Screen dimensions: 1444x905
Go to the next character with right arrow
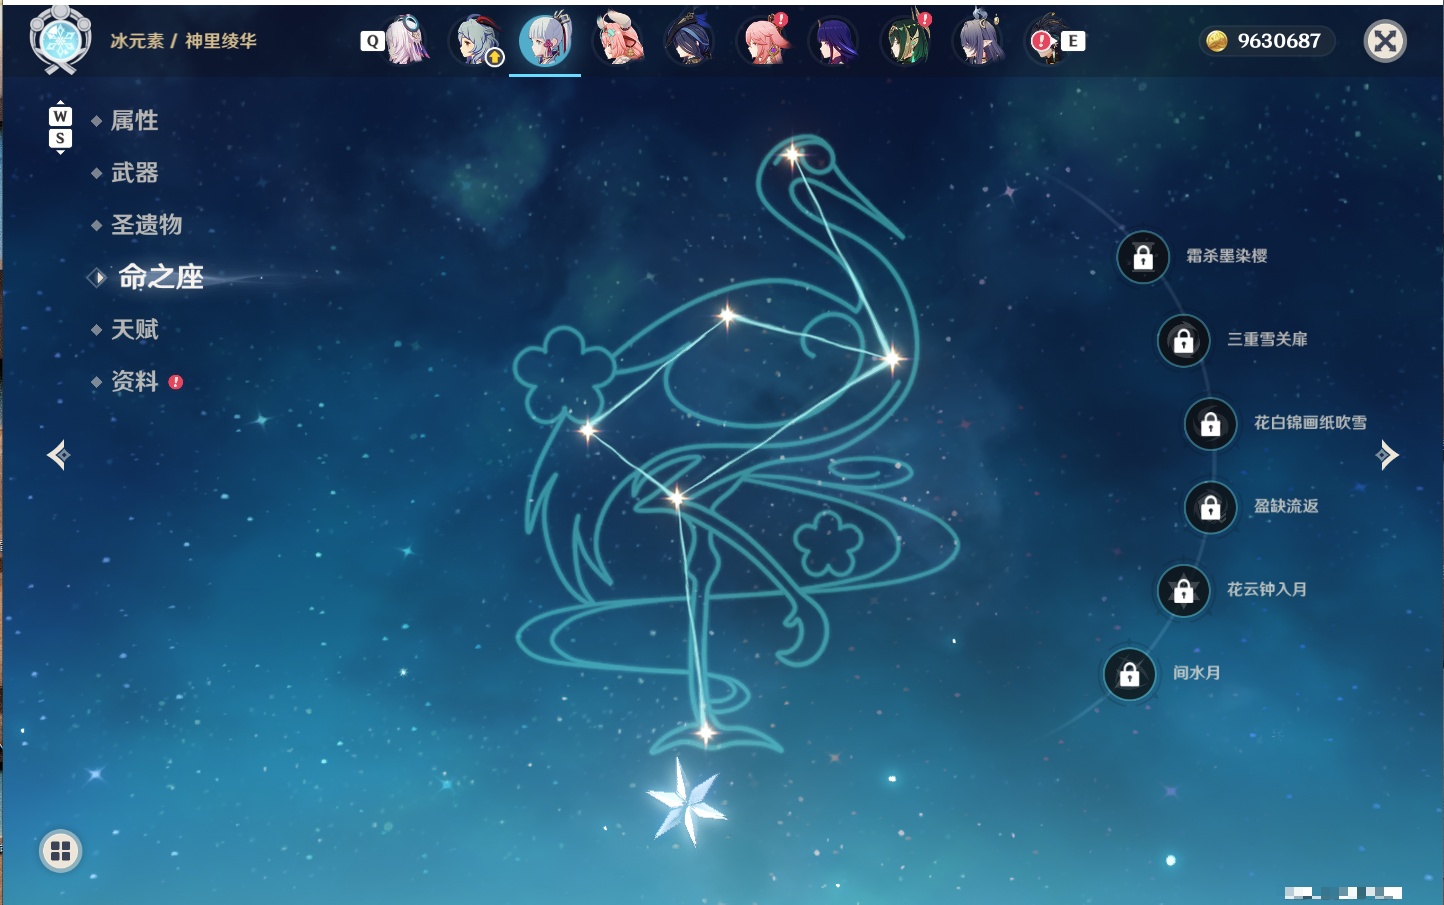[x=1387, y=455]
